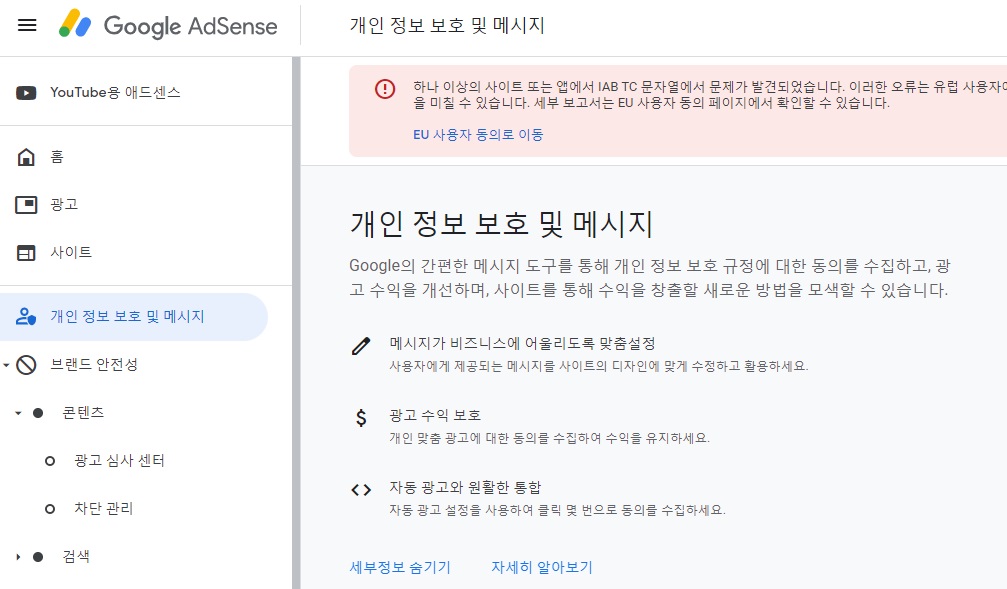The height and width of the screenshot is (589, 1007).
Task: Collapse the 콘텐츠 subsection arrow
Action: [18, 413]
